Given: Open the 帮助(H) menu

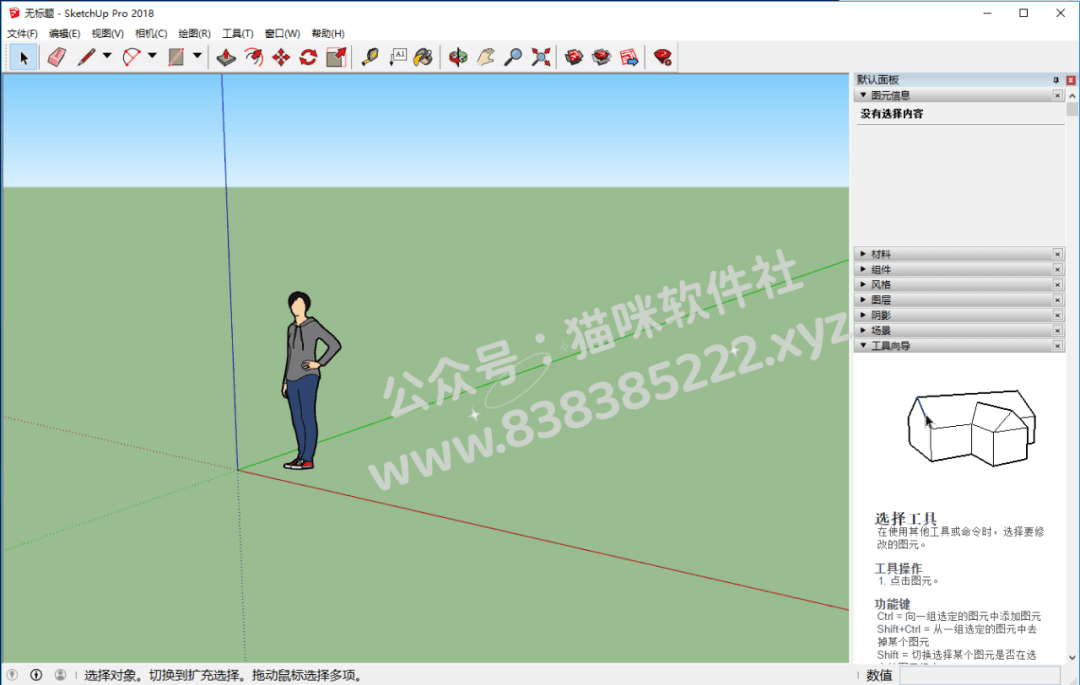Looking at the screenshot, I should [x=328, y=33].
